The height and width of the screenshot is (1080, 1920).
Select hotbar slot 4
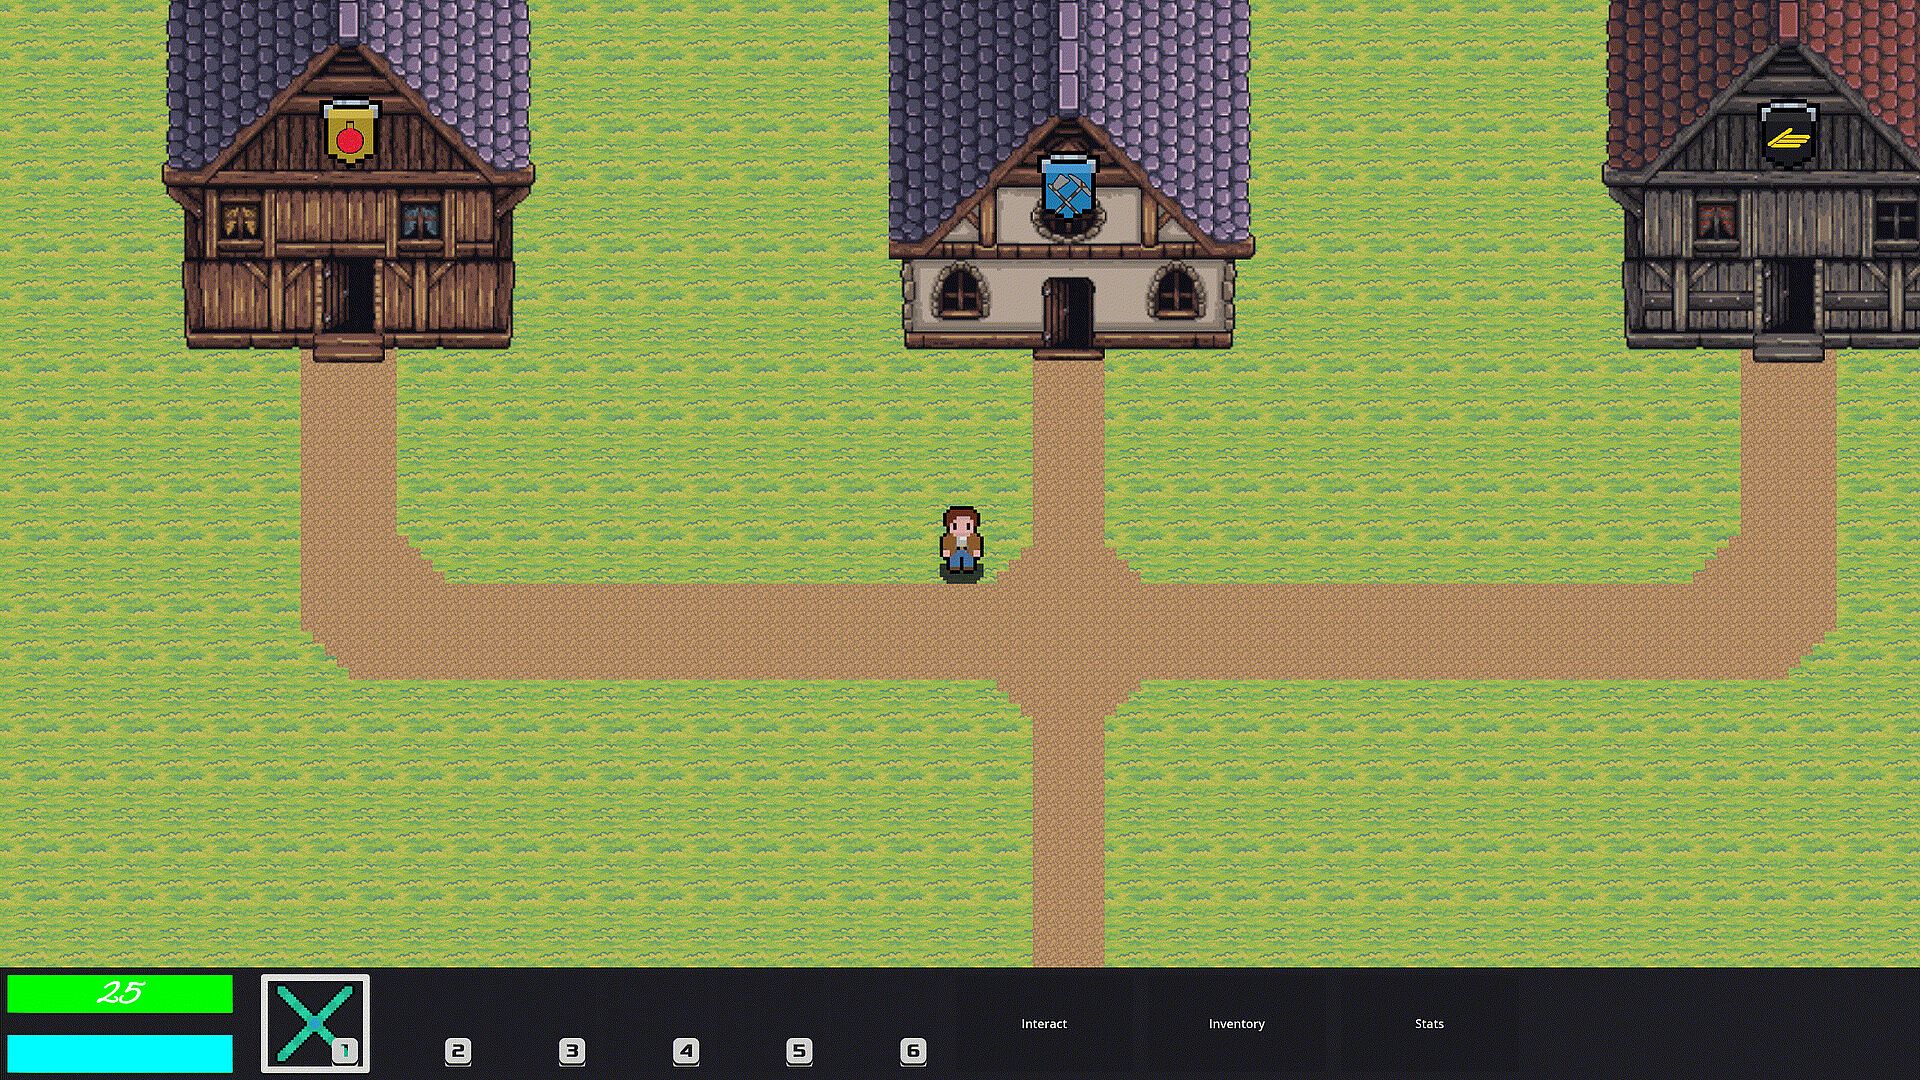click(x=686, y=1051)
